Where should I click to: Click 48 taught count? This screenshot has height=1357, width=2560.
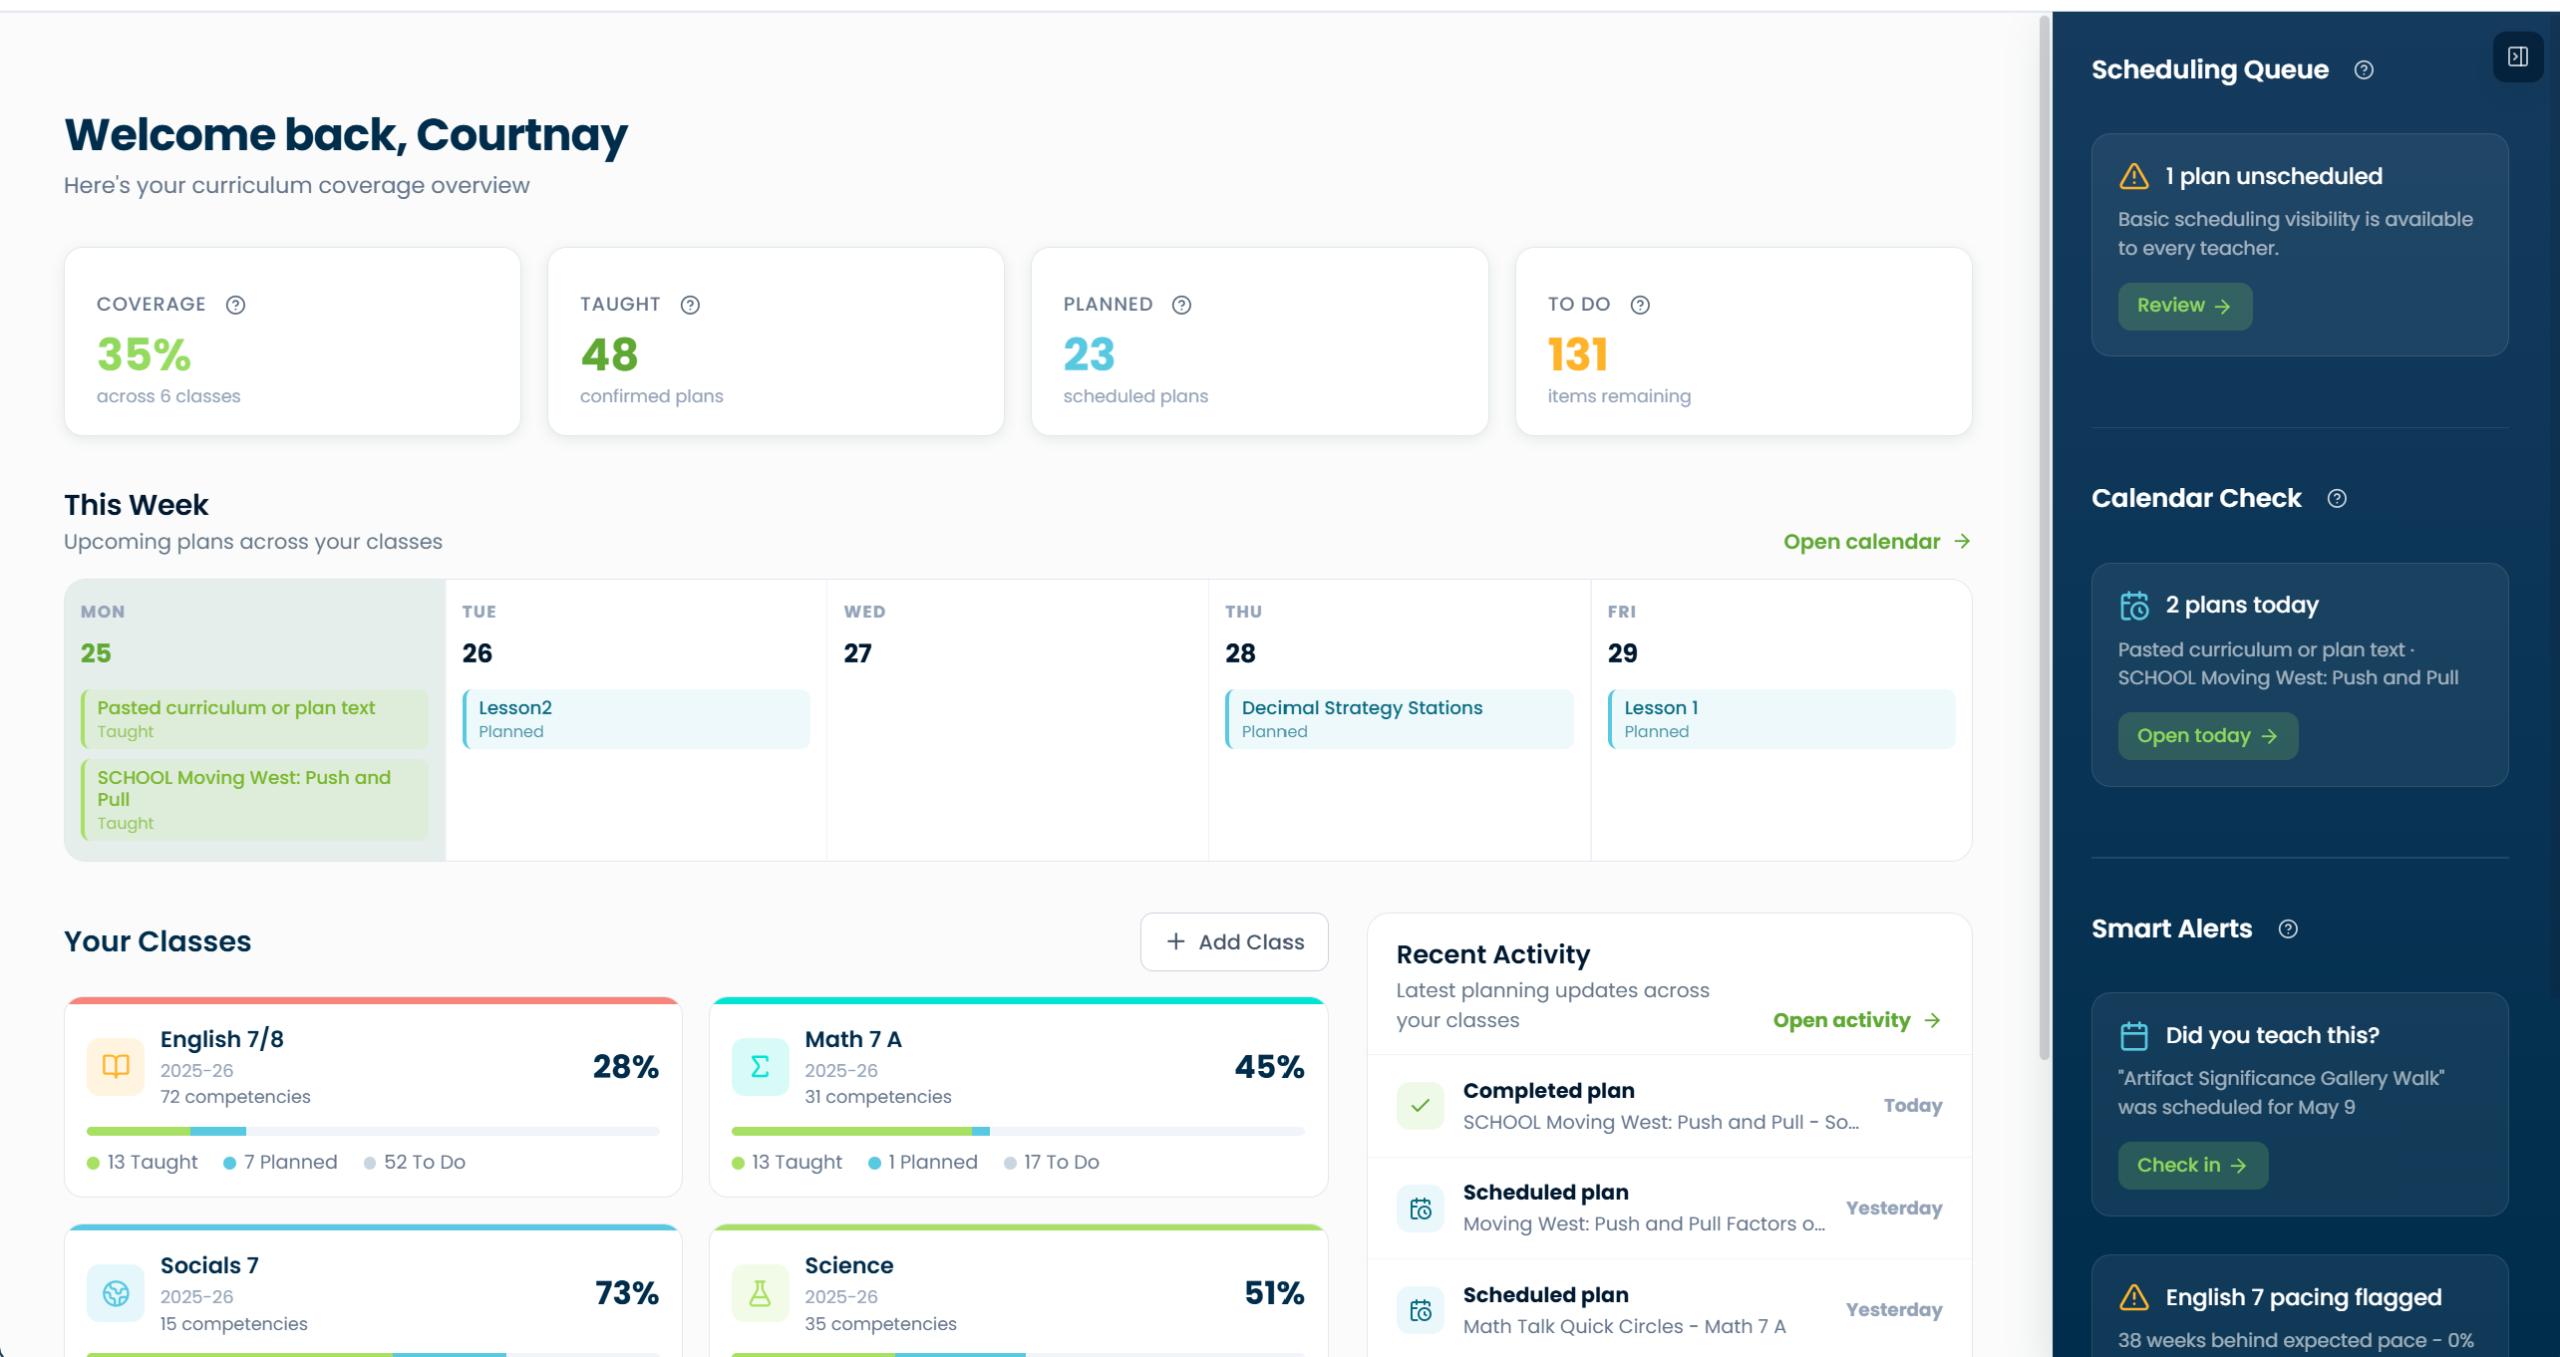pos(609,354)
